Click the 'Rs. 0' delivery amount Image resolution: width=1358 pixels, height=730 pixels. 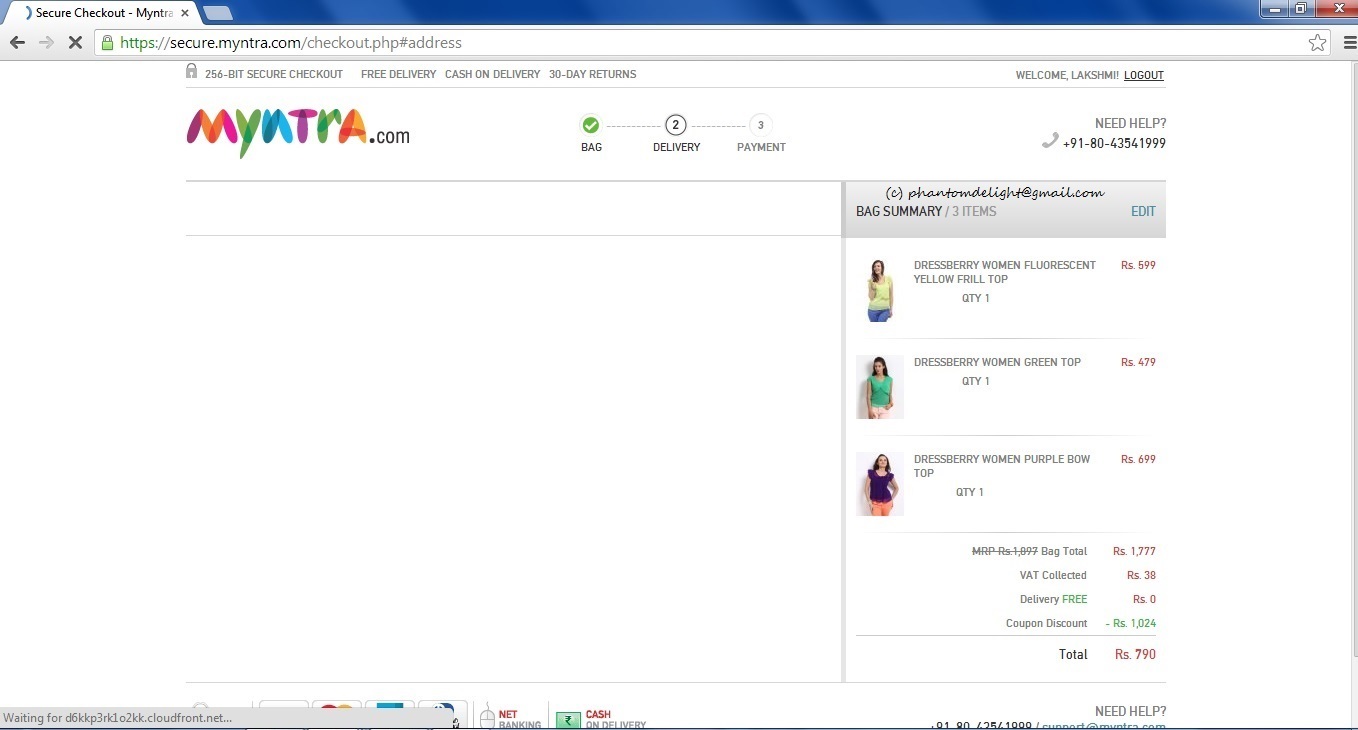pyautogui.click(x=1144, y=599)
